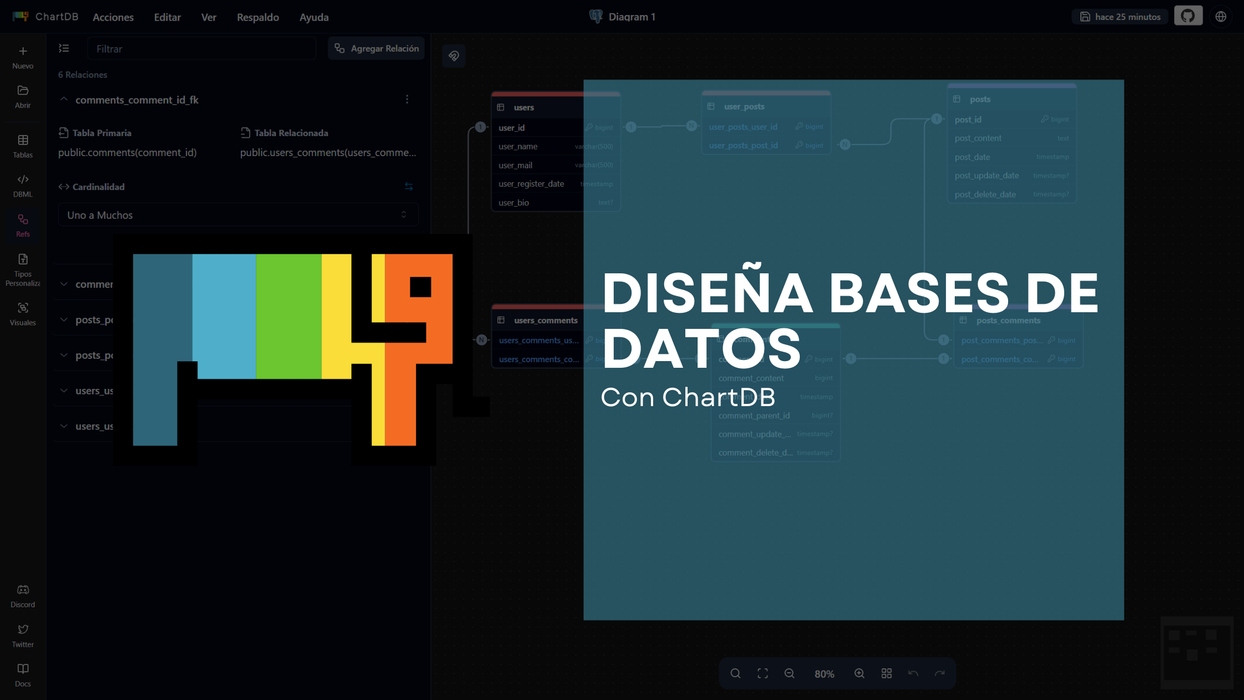Viewport: 1244px width, 700px height.
Task: Toggle the canvas link mode icon button
Action: [454, 55]
